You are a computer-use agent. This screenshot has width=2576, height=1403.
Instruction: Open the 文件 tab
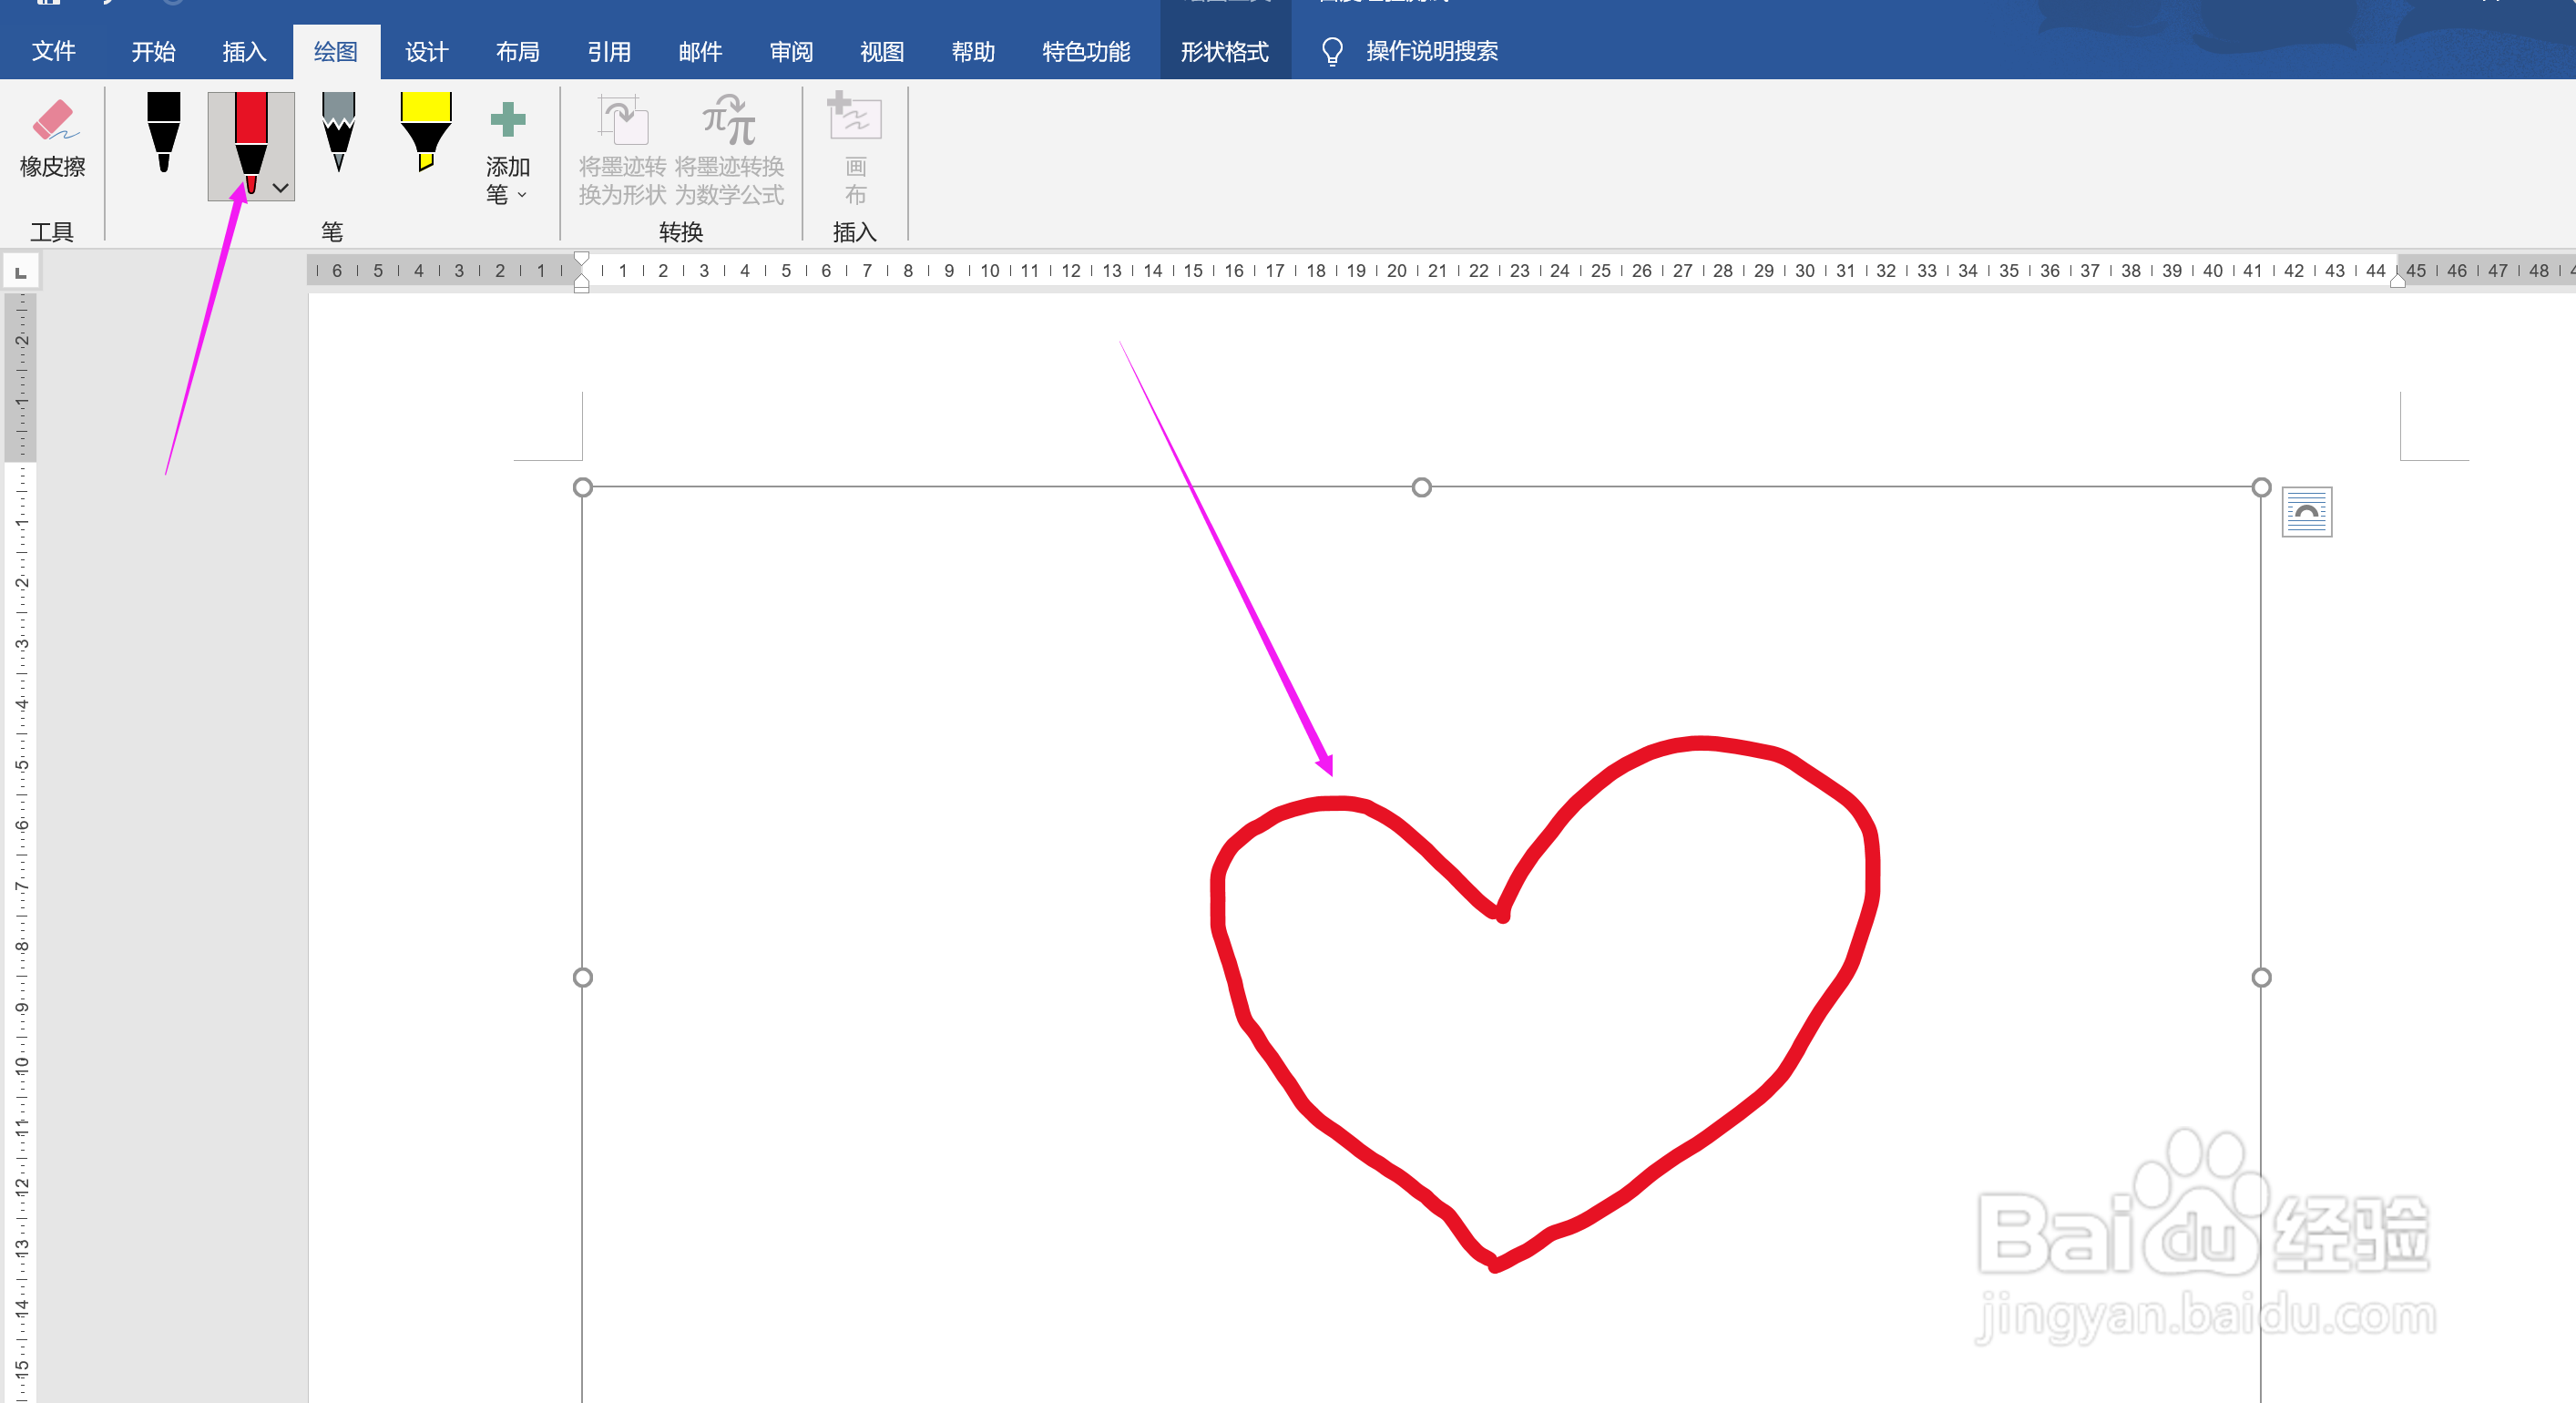coord(54,51)
